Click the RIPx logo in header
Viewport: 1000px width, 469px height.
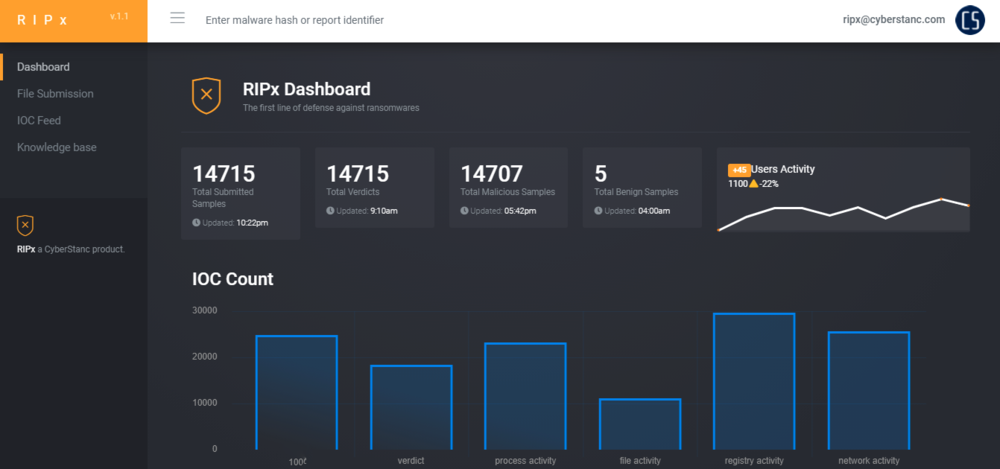(42, 20)
